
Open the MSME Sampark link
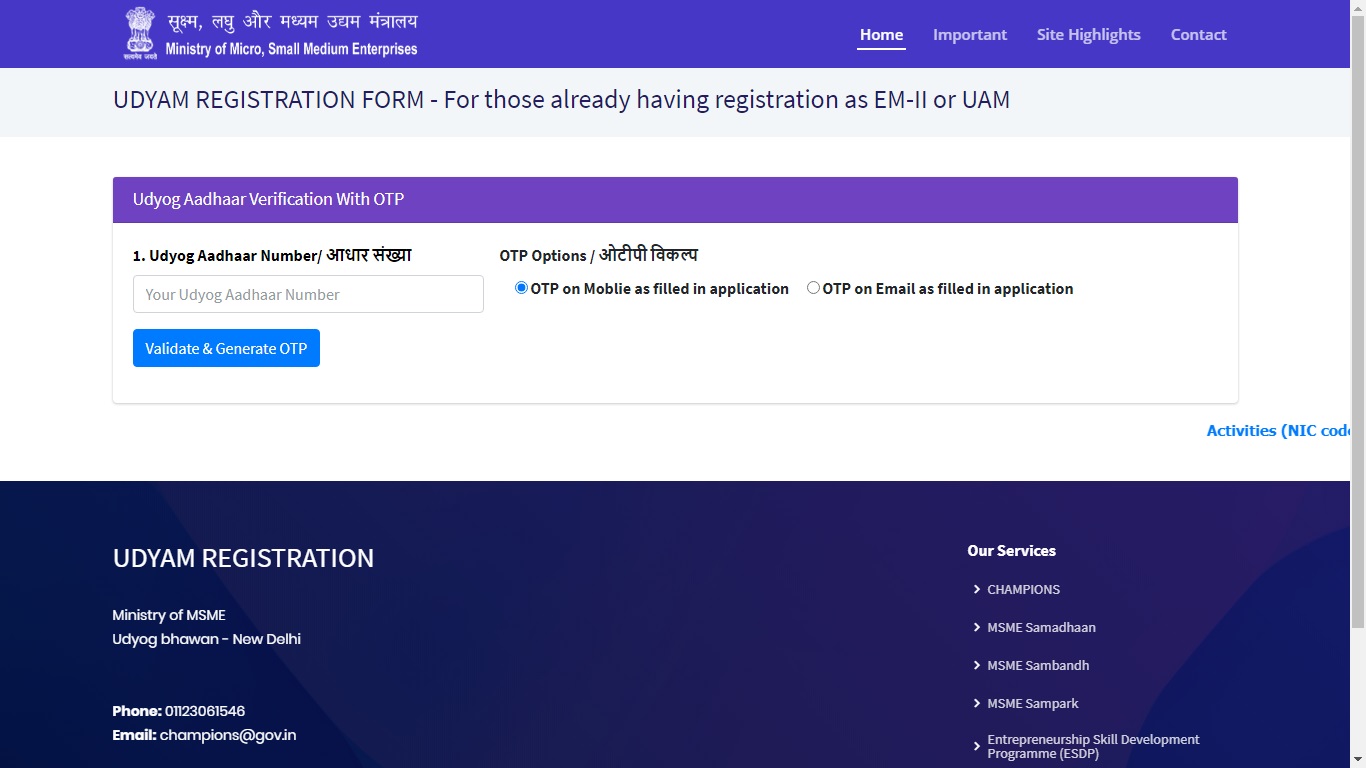[x=1033, y=703]
